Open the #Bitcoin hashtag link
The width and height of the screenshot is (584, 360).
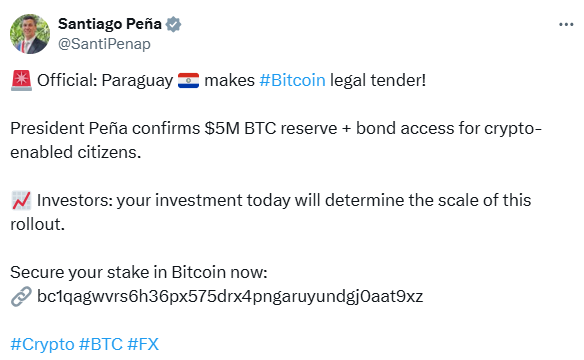click(x=292, y=80)
